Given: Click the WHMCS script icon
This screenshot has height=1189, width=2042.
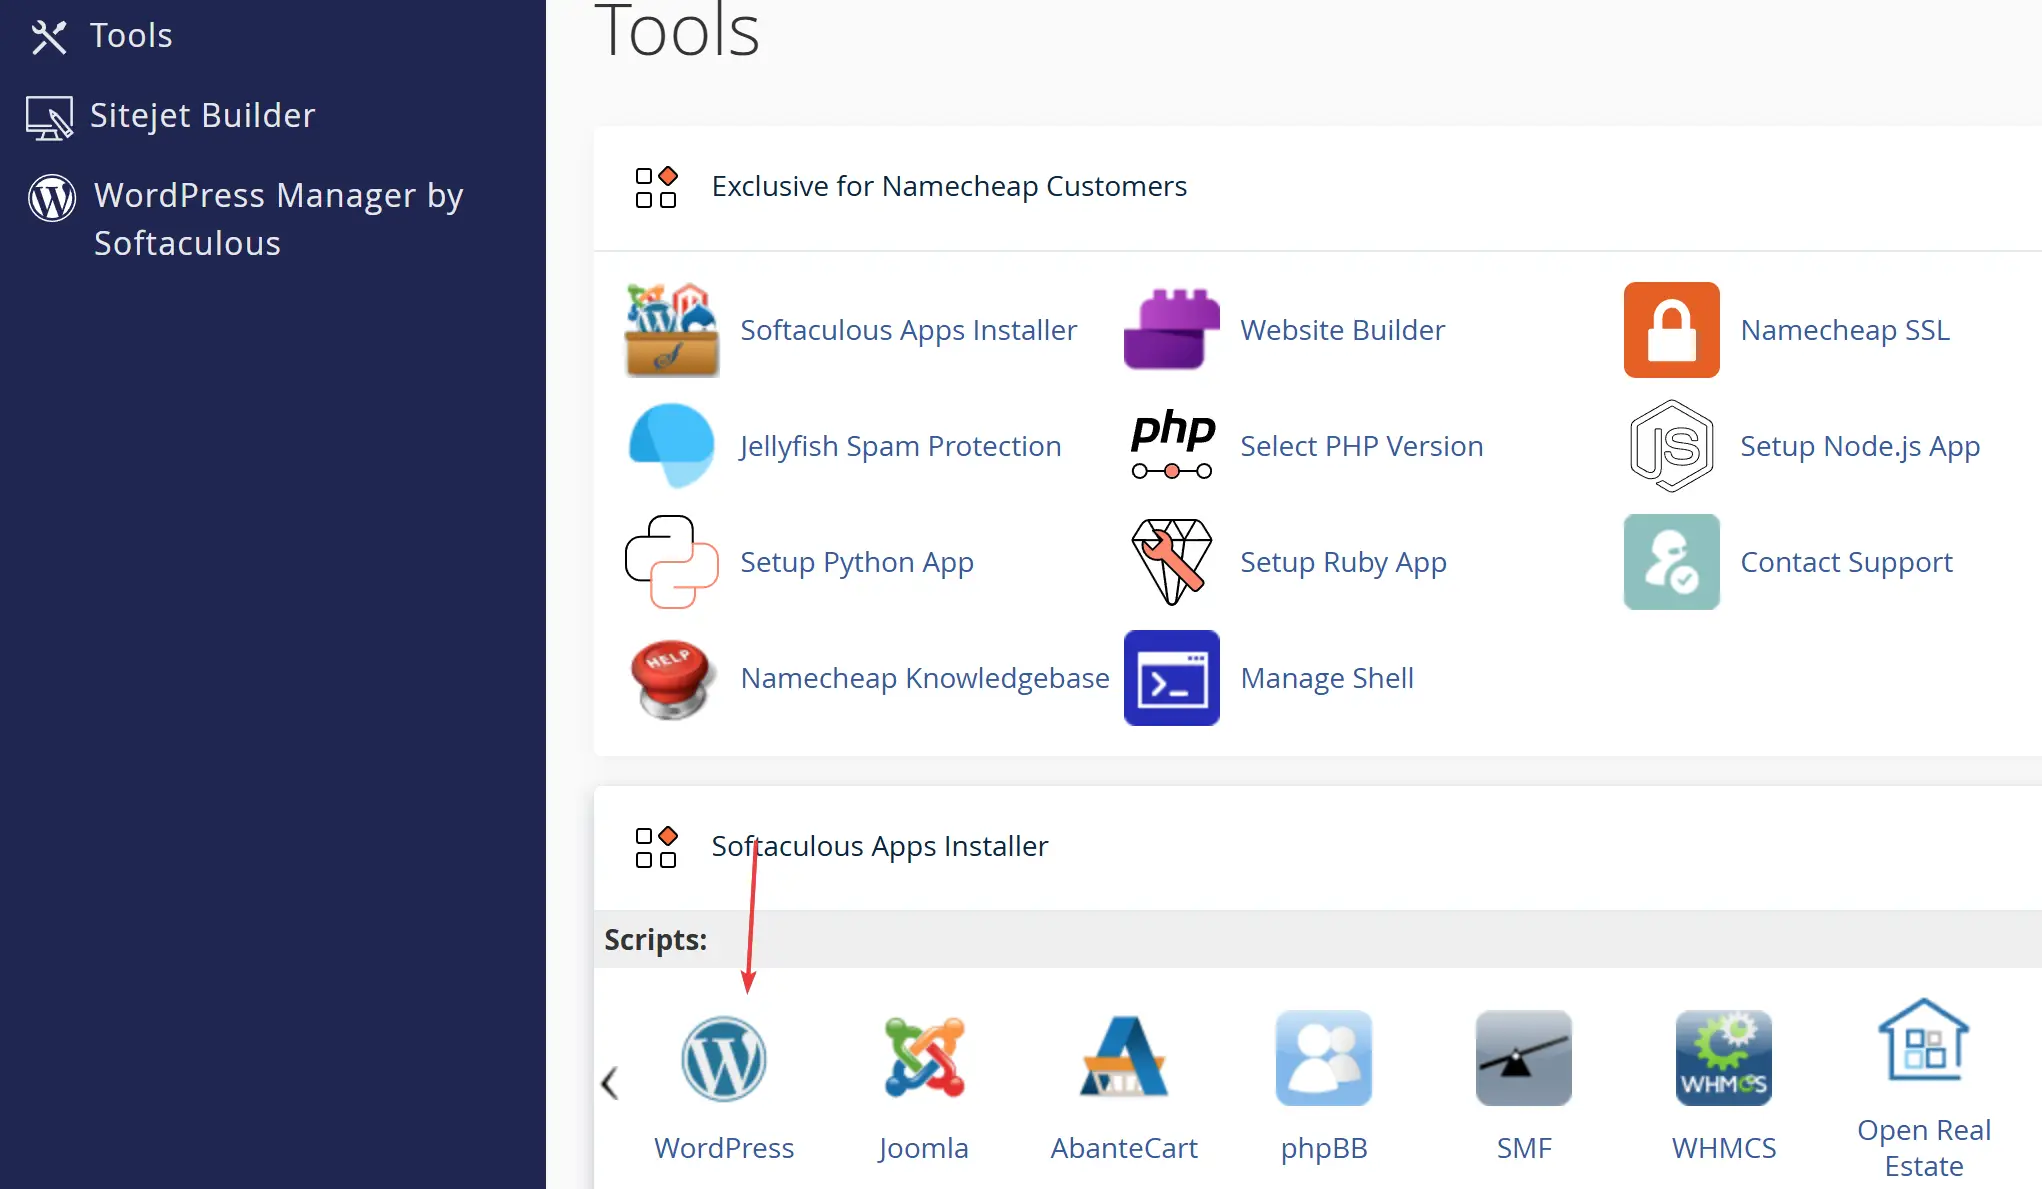Looking at the screenshot, I should point(1724,1058).
